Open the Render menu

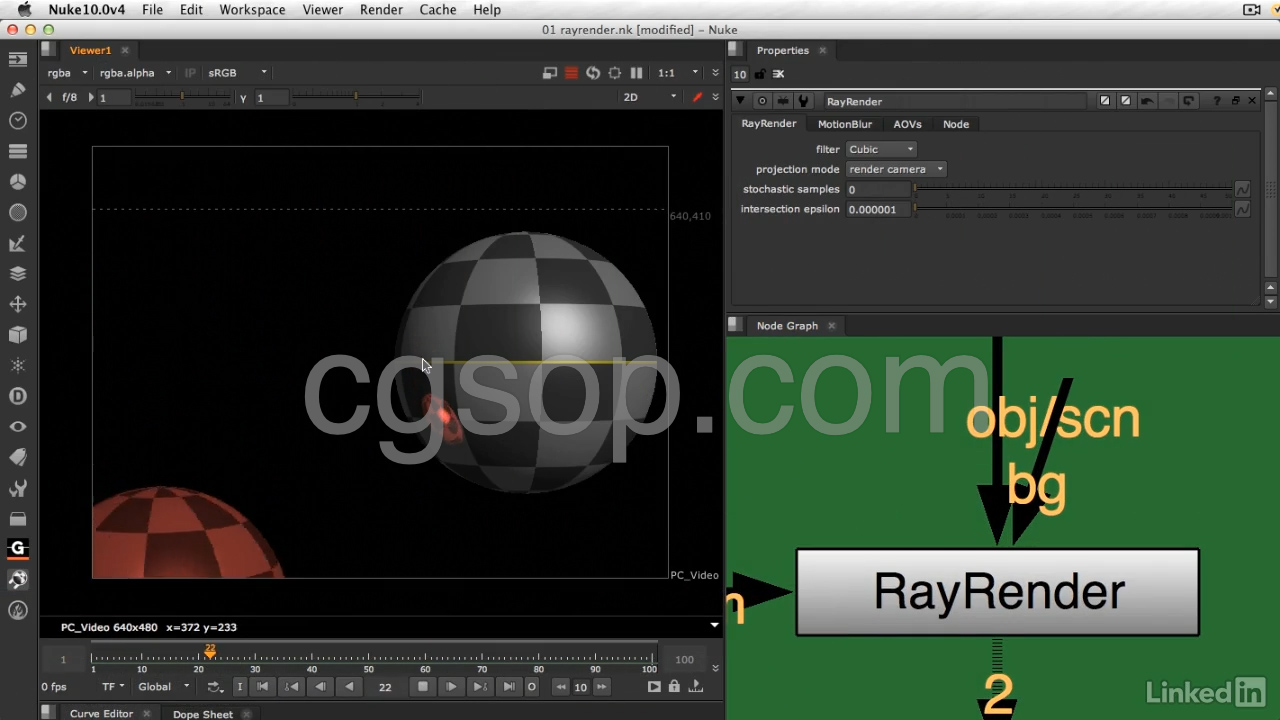(381, 10)
